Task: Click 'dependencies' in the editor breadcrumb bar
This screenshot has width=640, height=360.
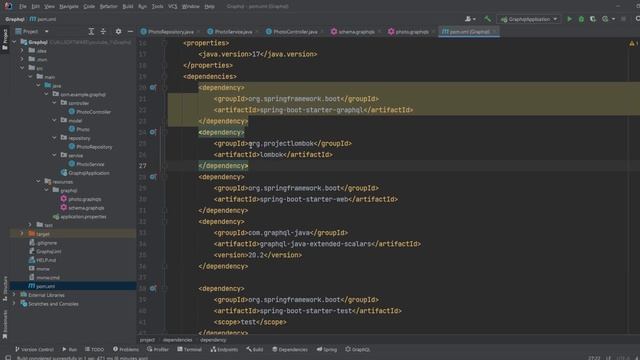Action: tap(178, 340)
